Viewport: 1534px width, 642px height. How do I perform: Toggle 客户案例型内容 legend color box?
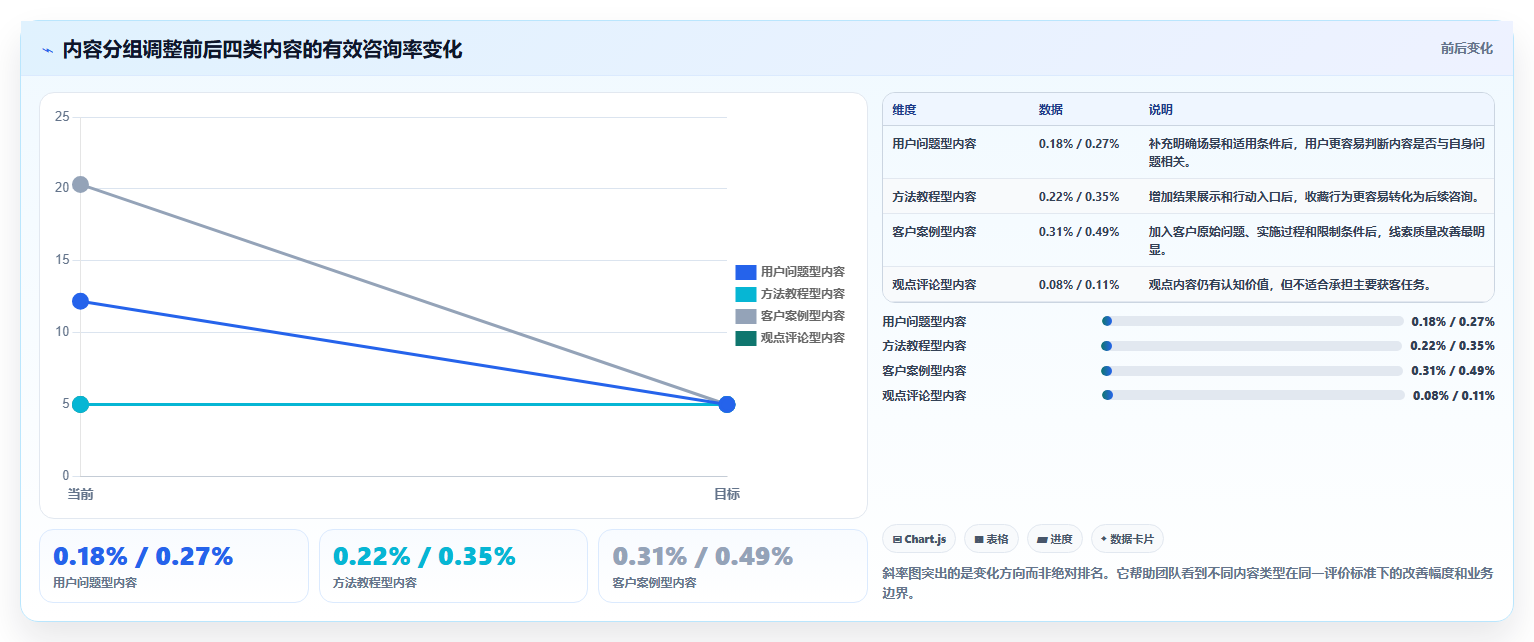coord(745,316)
